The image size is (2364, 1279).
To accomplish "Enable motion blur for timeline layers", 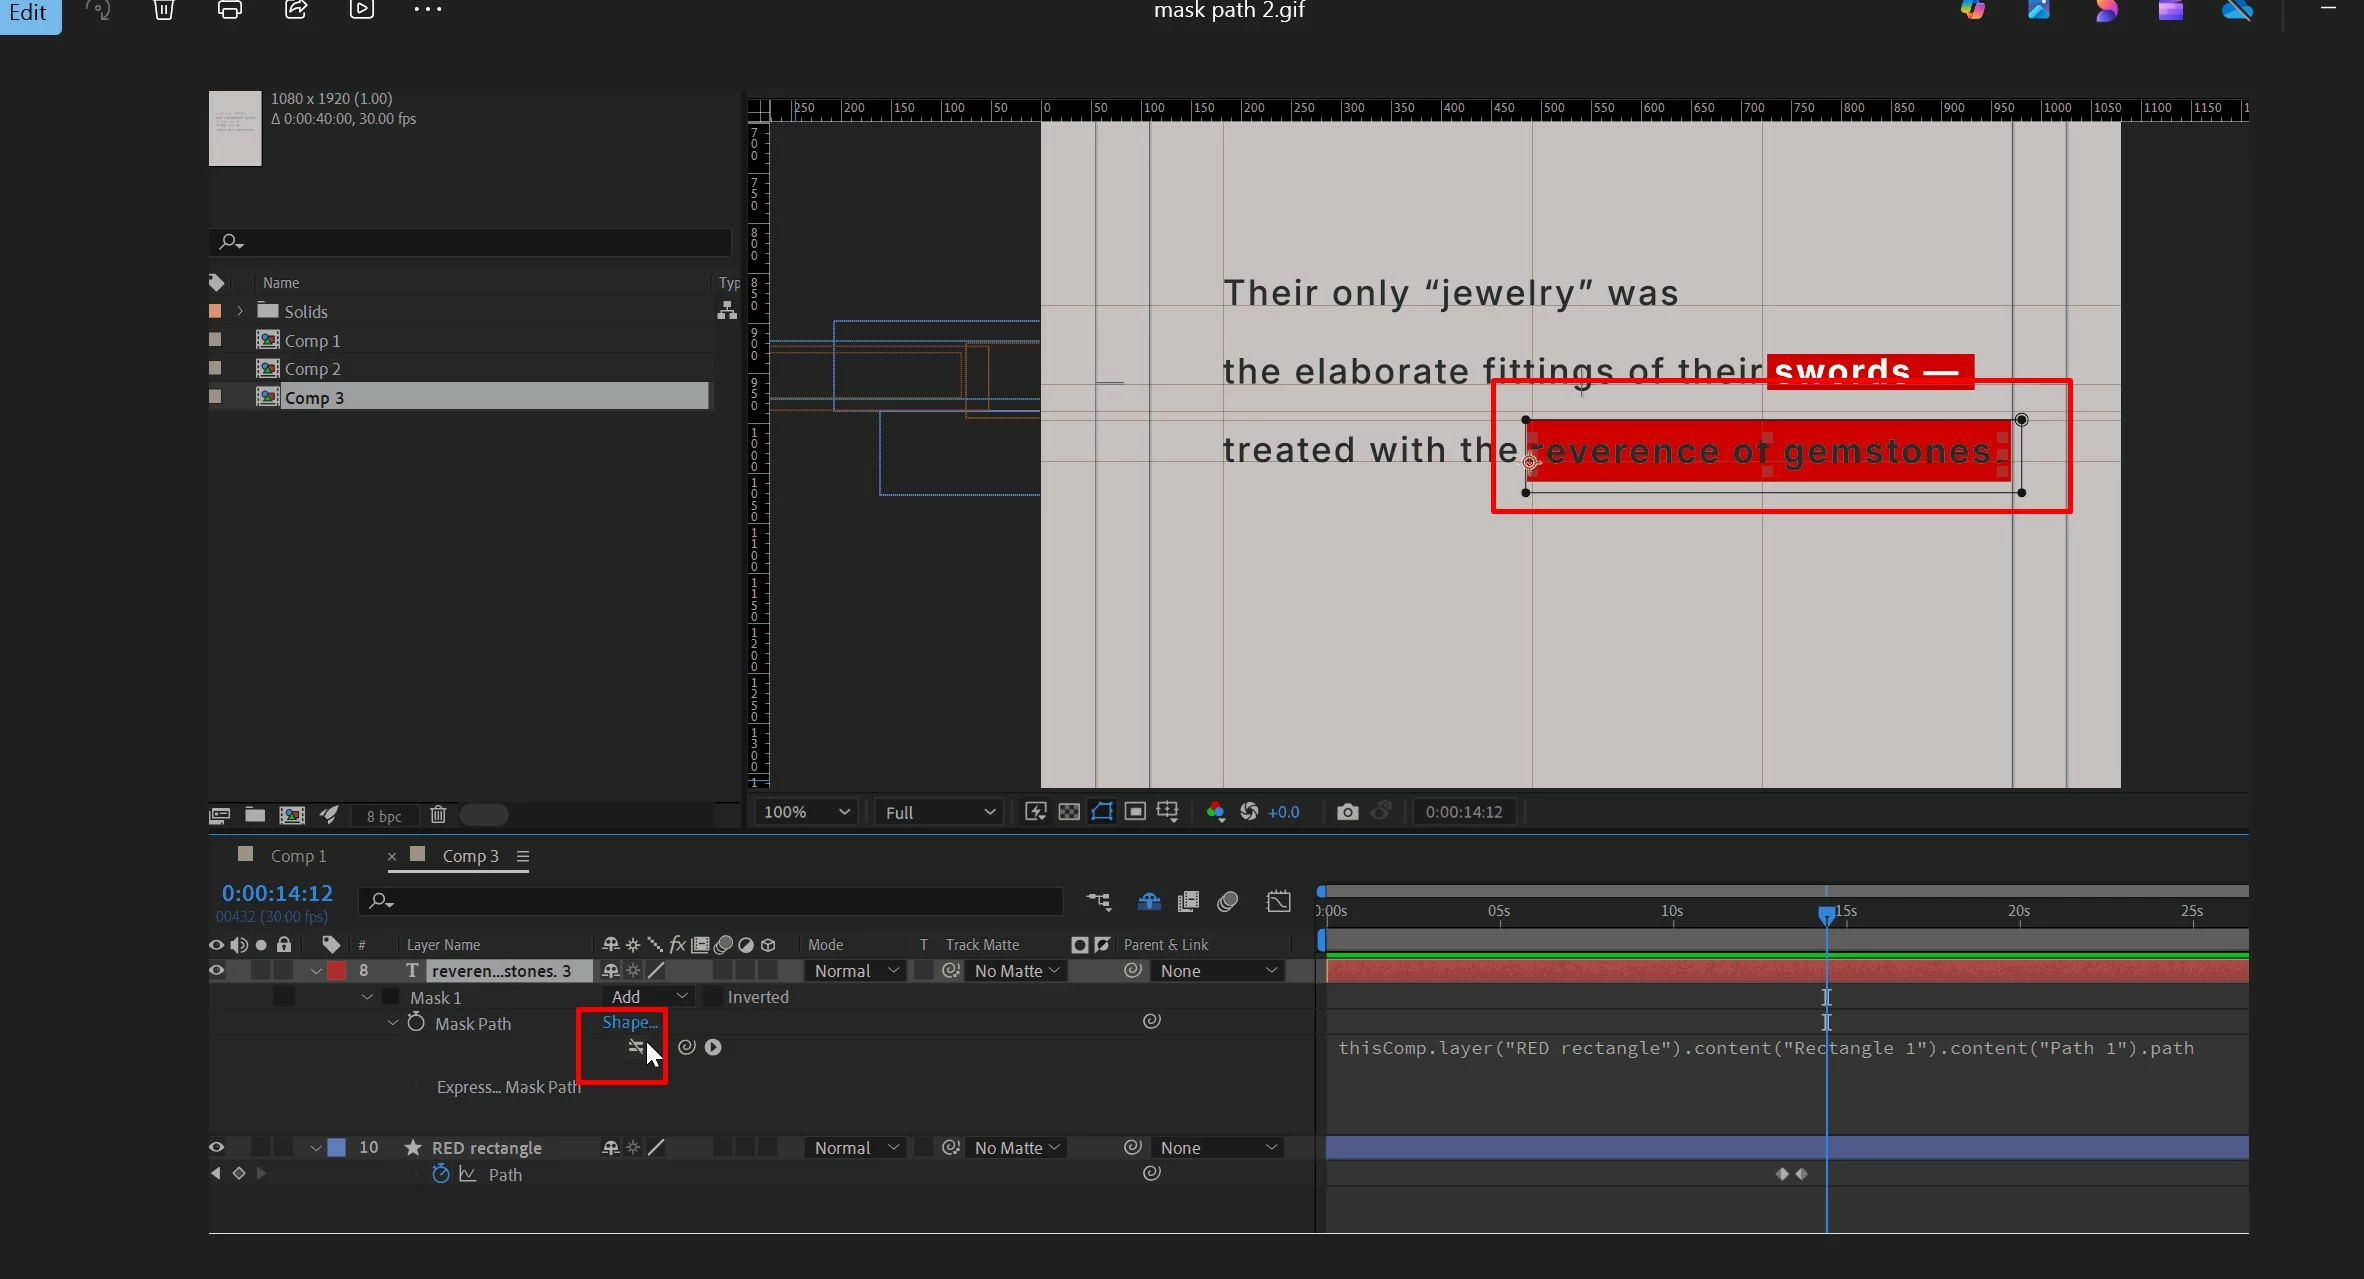I will (x=1227, y=901).
